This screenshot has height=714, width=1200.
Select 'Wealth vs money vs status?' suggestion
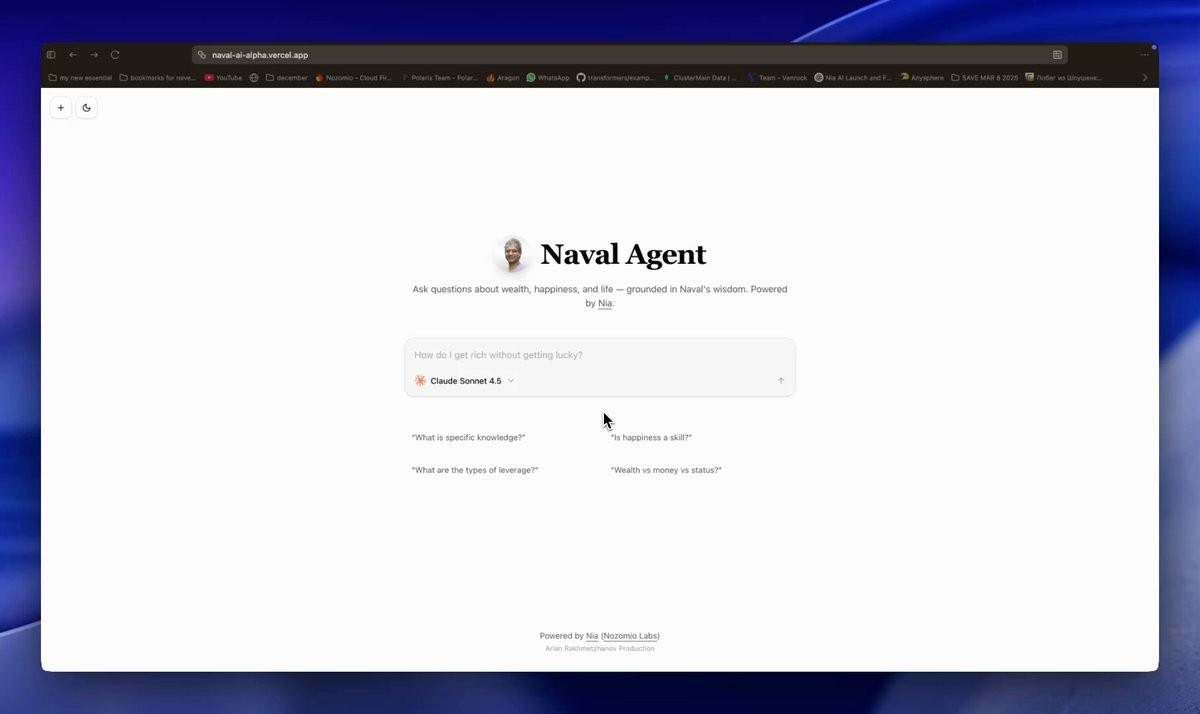pos(666,470)
